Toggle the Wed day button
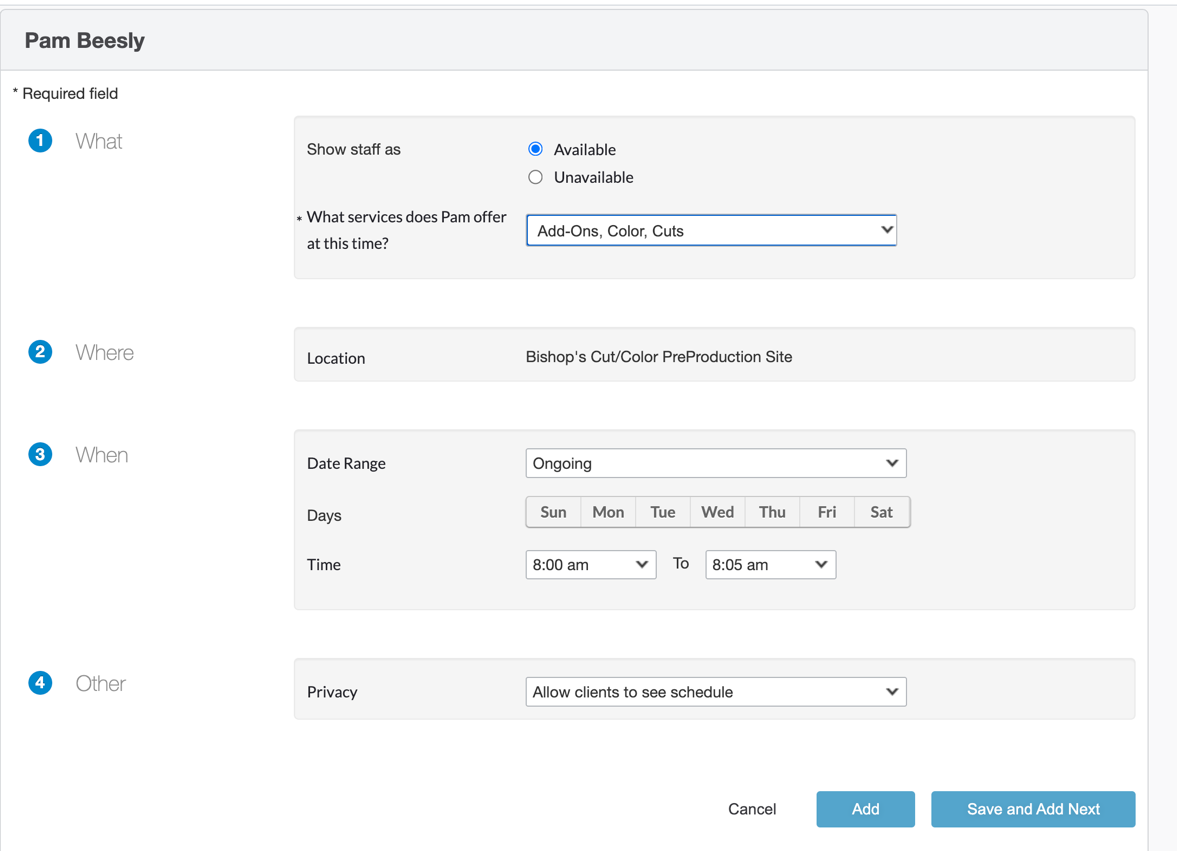Screen dimensions: 1177x851 click(717, 512)
